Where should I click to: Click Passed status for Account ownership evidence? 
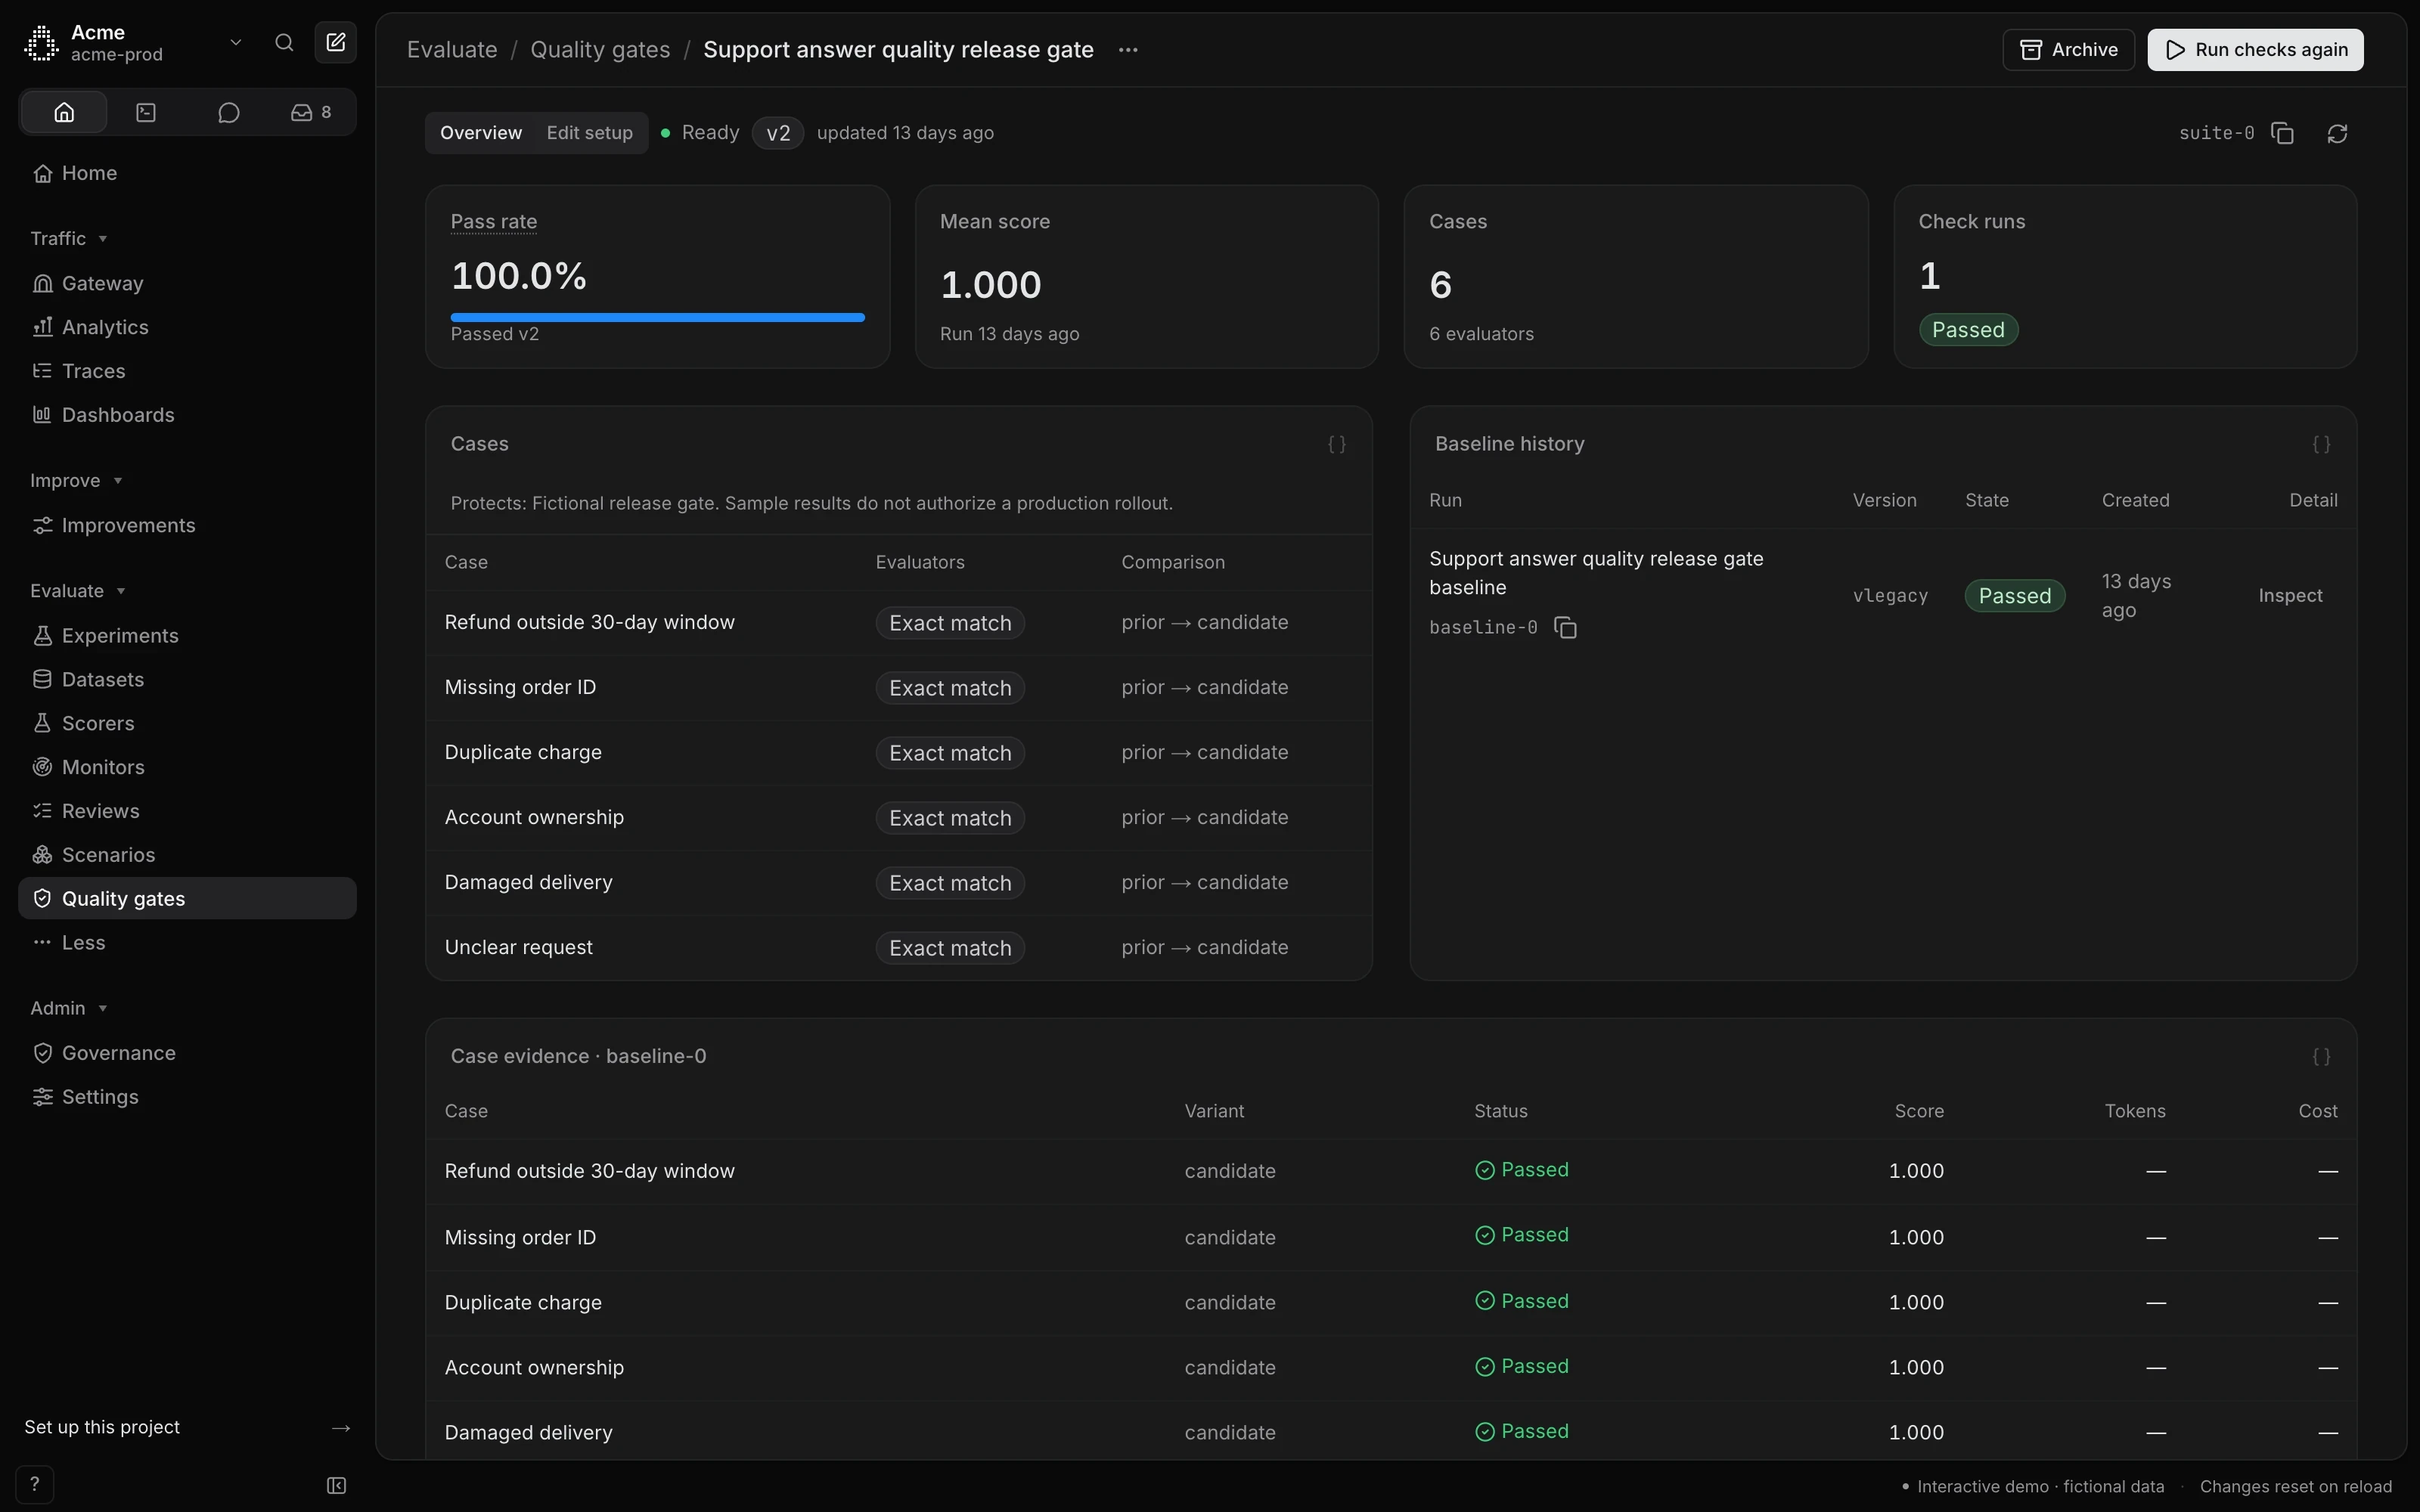click(1521, 1366)
